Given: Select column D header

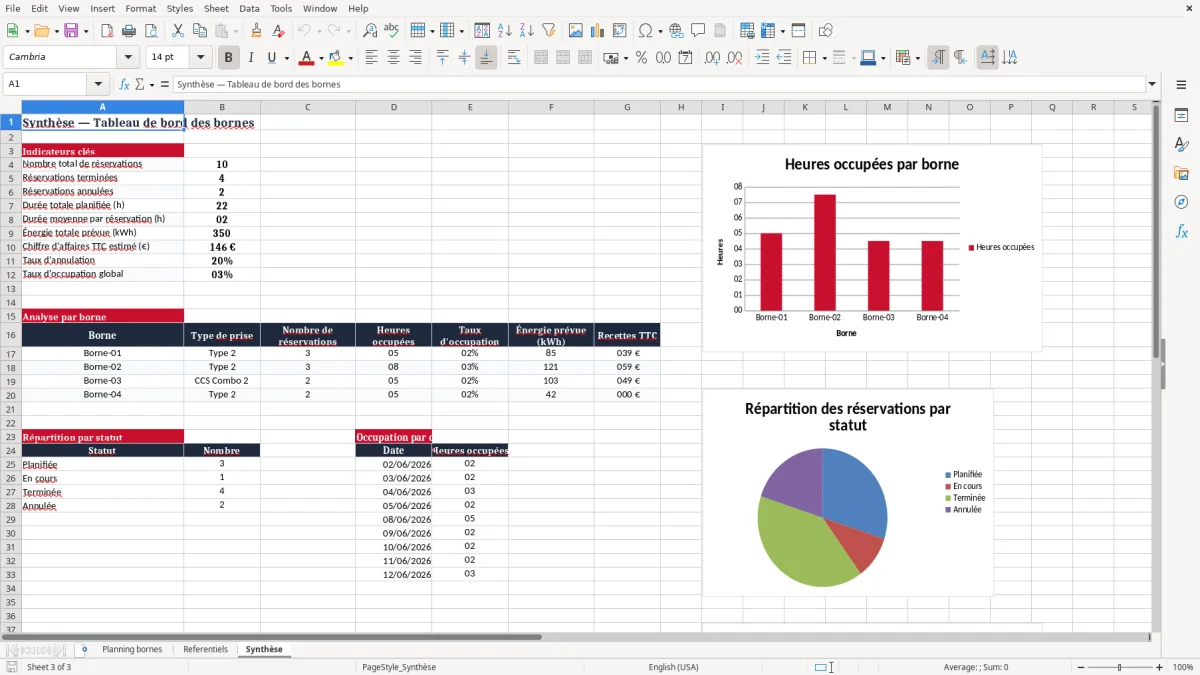Looking at the screenshot, I should pyautogui.click(x=393, y=107).
